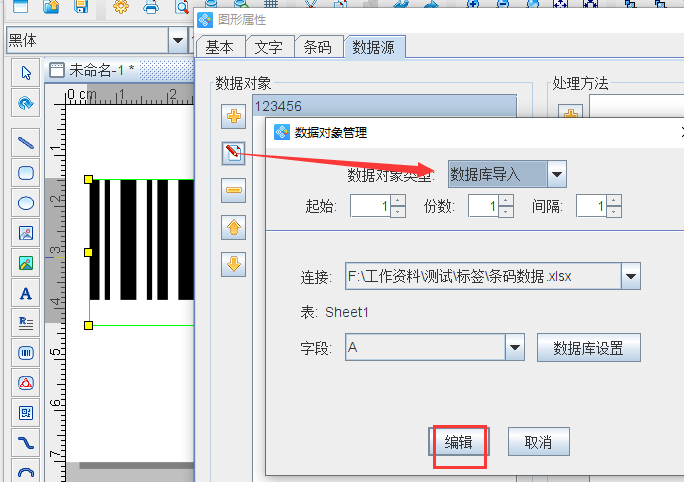Click the blue rotate-arrow tool in left toolbar
This screenshot has height=482, width=684.
point(26,103)
